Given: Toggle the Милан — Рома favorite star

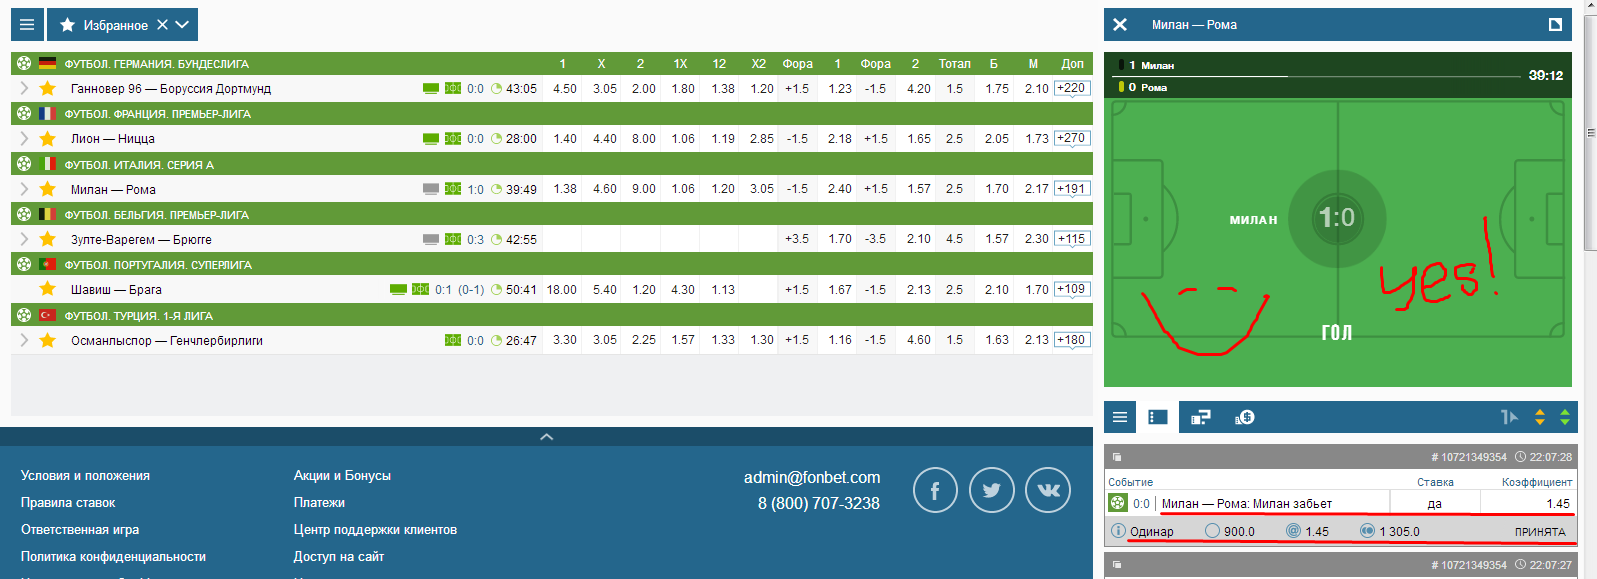Looking at the screenshot, I should [x=47, y=189].
